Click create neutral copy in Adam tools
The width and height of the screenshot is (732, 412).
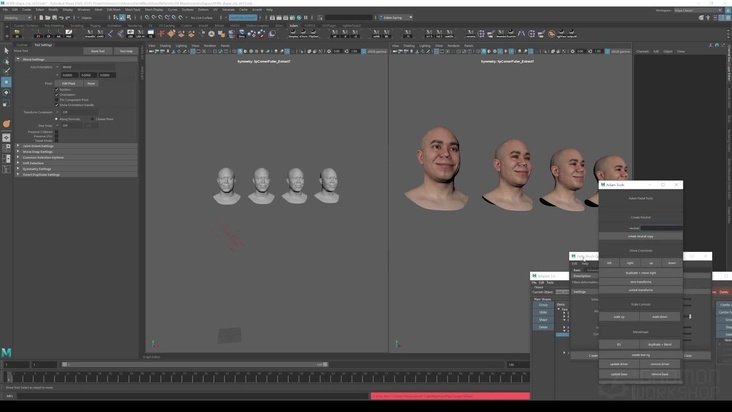[640, 237]
